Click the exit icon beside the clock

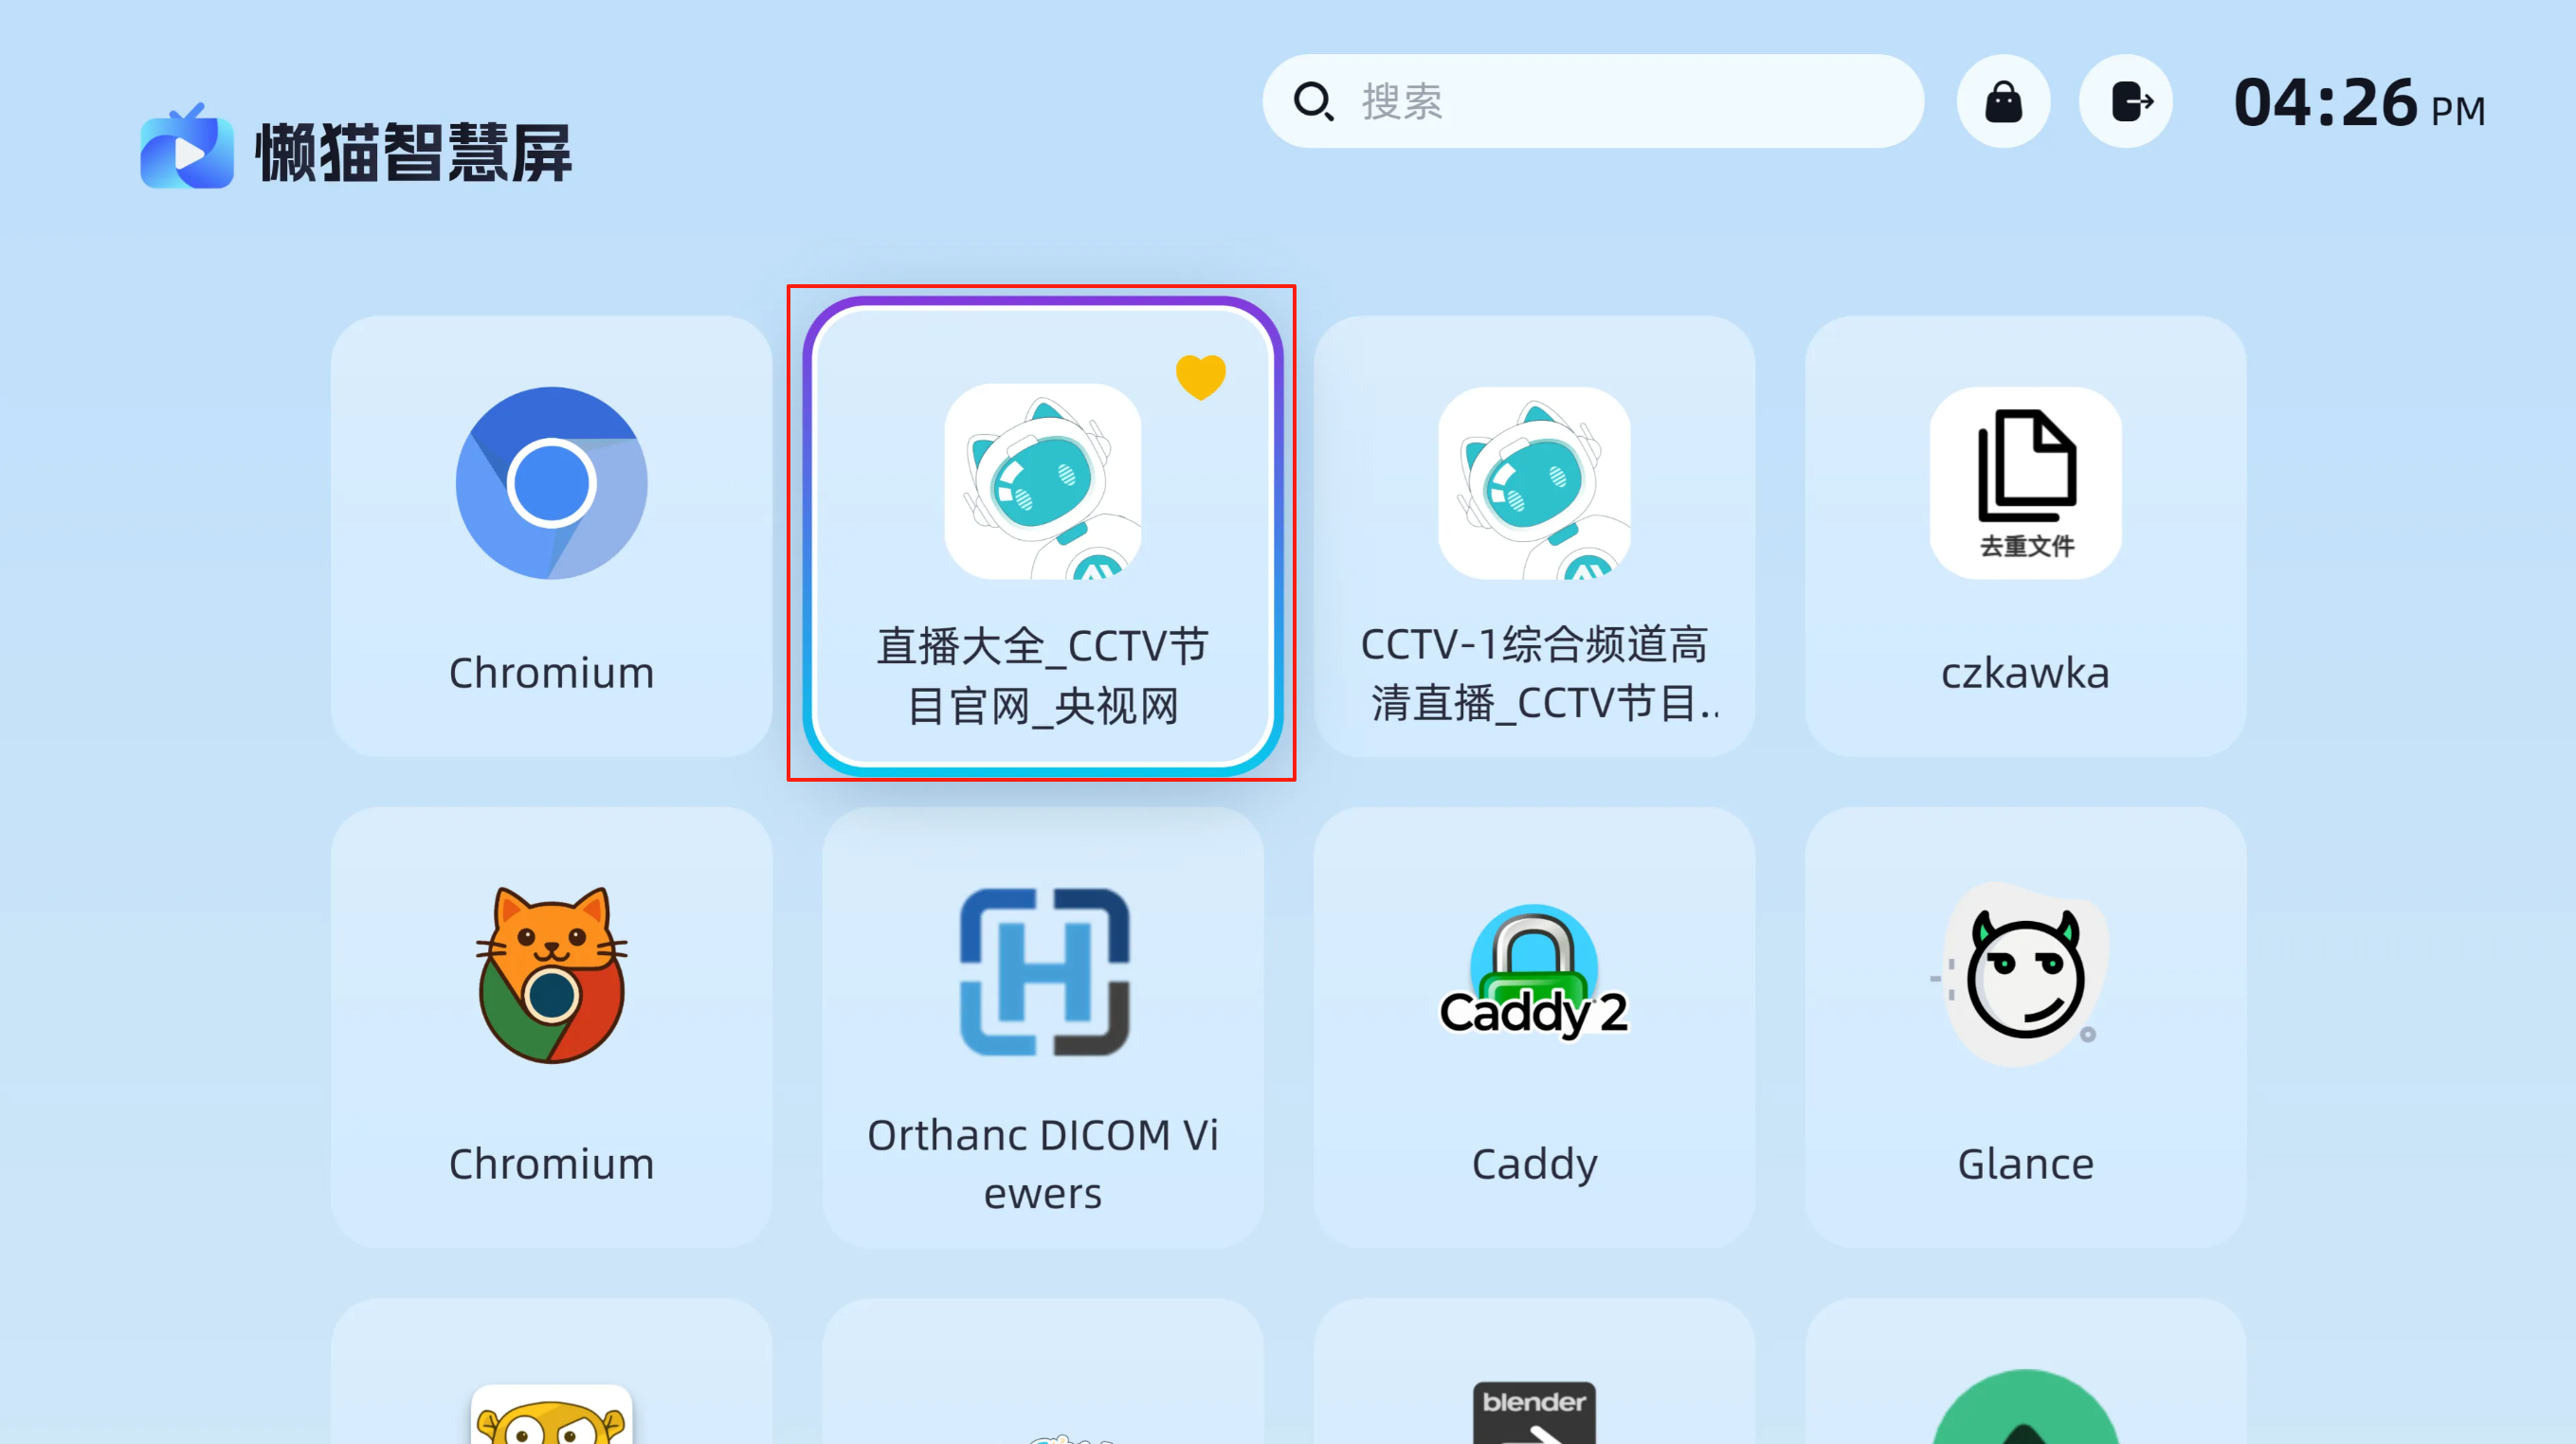coord(2126,101)
